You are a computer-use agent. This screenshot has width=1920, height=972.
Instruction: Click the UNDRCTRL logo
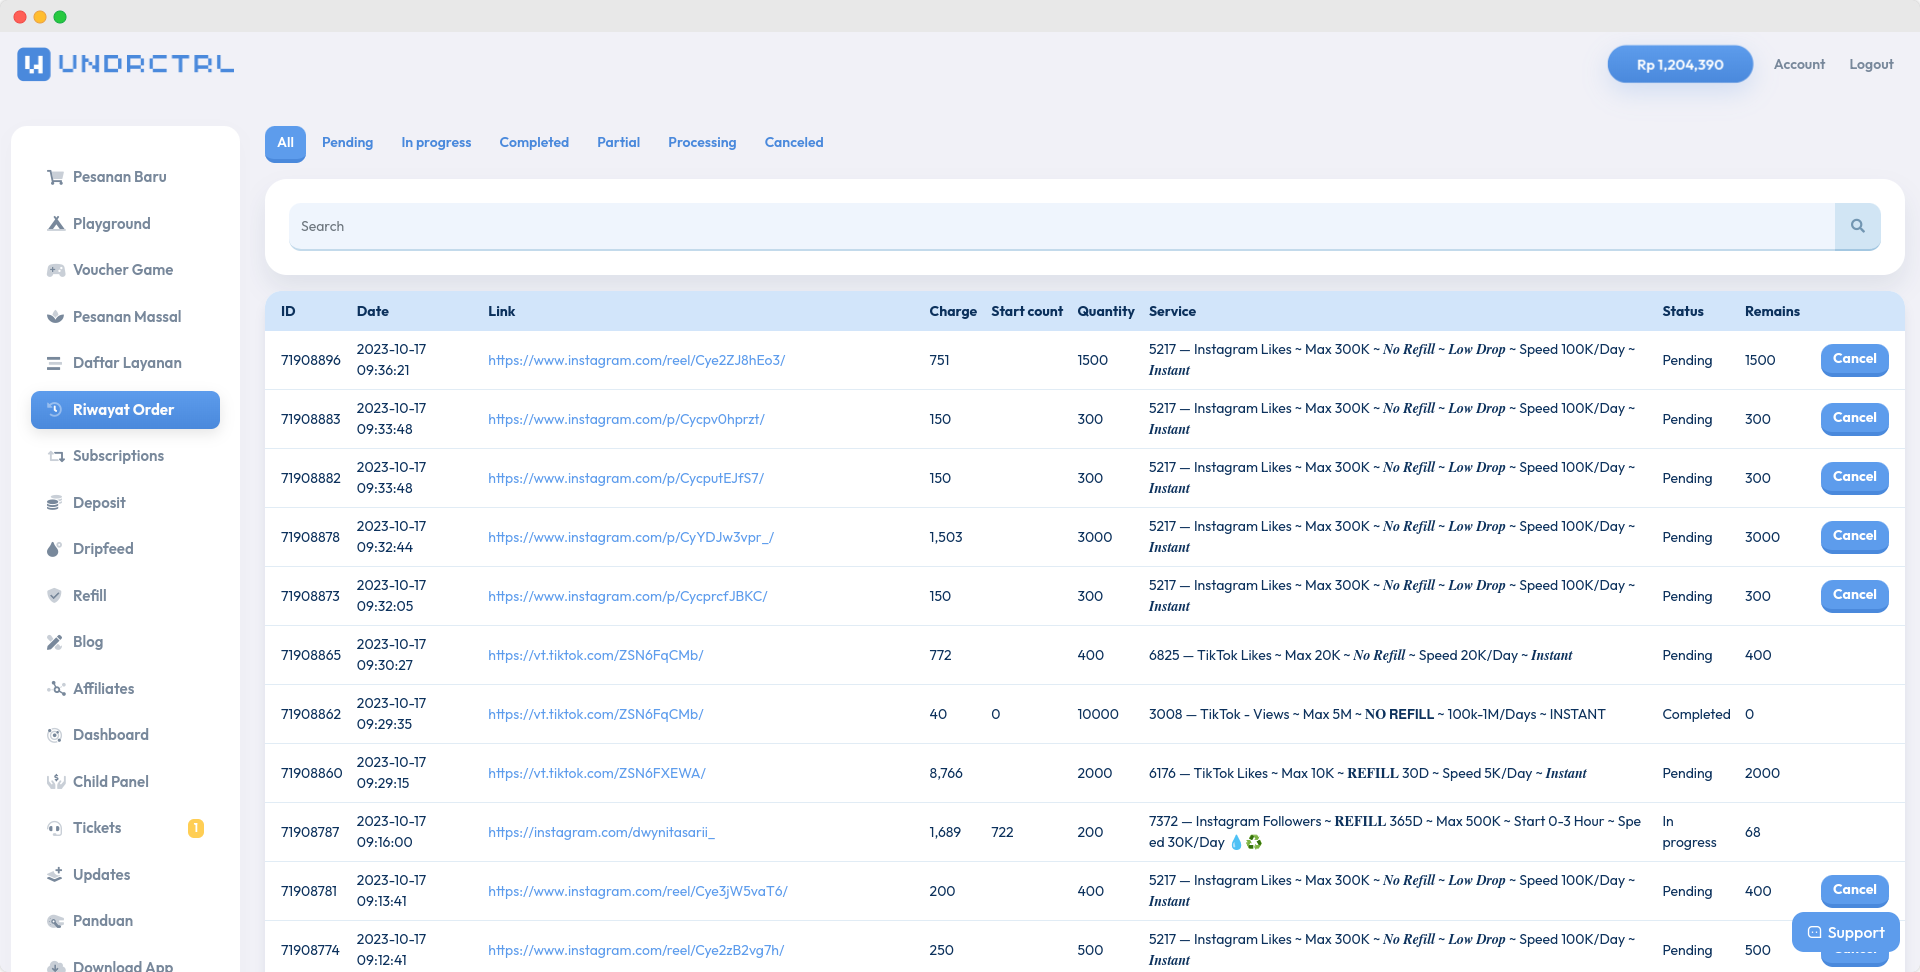(x=125, y=63)
